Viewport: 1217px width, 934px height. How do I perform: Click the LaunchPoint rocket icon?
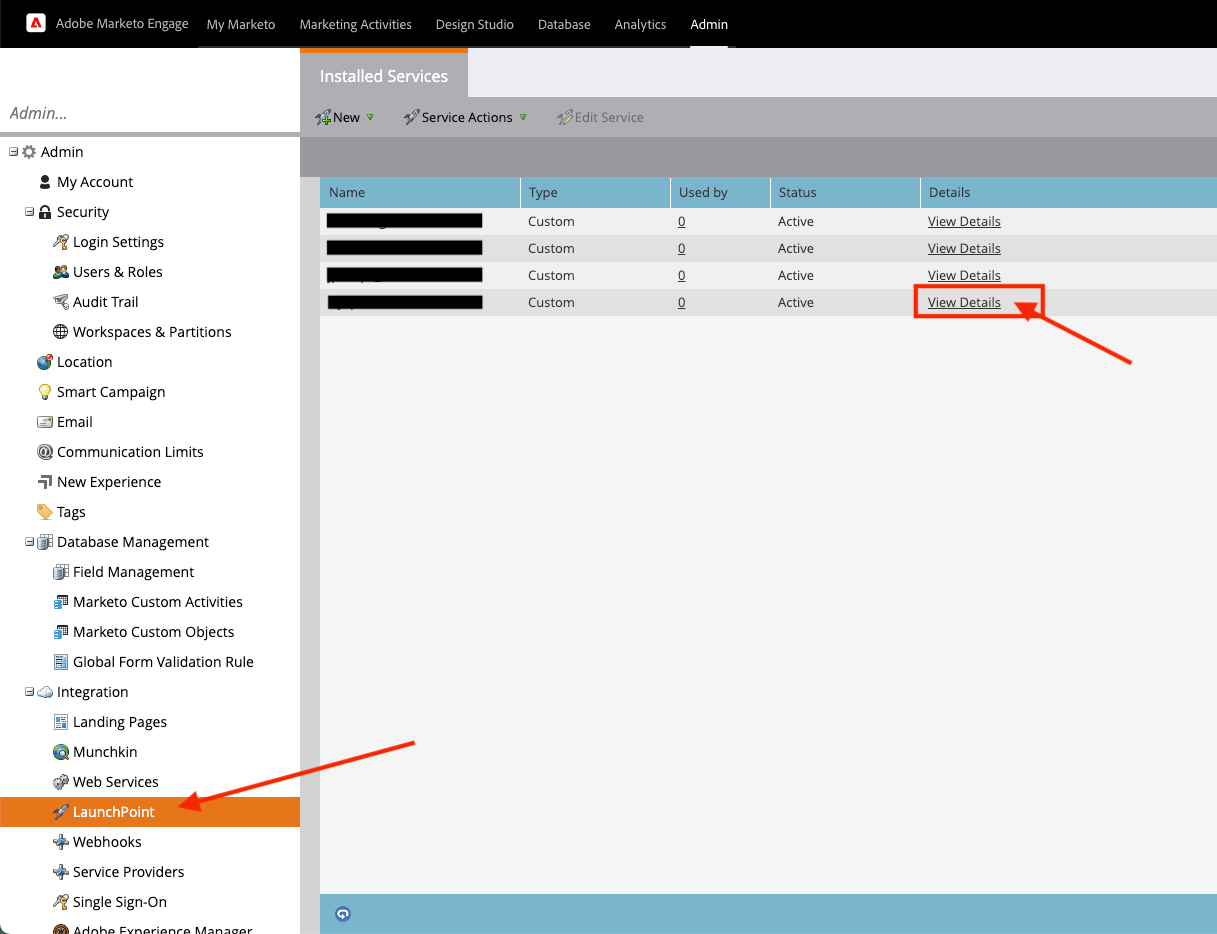tap(61, 812)
